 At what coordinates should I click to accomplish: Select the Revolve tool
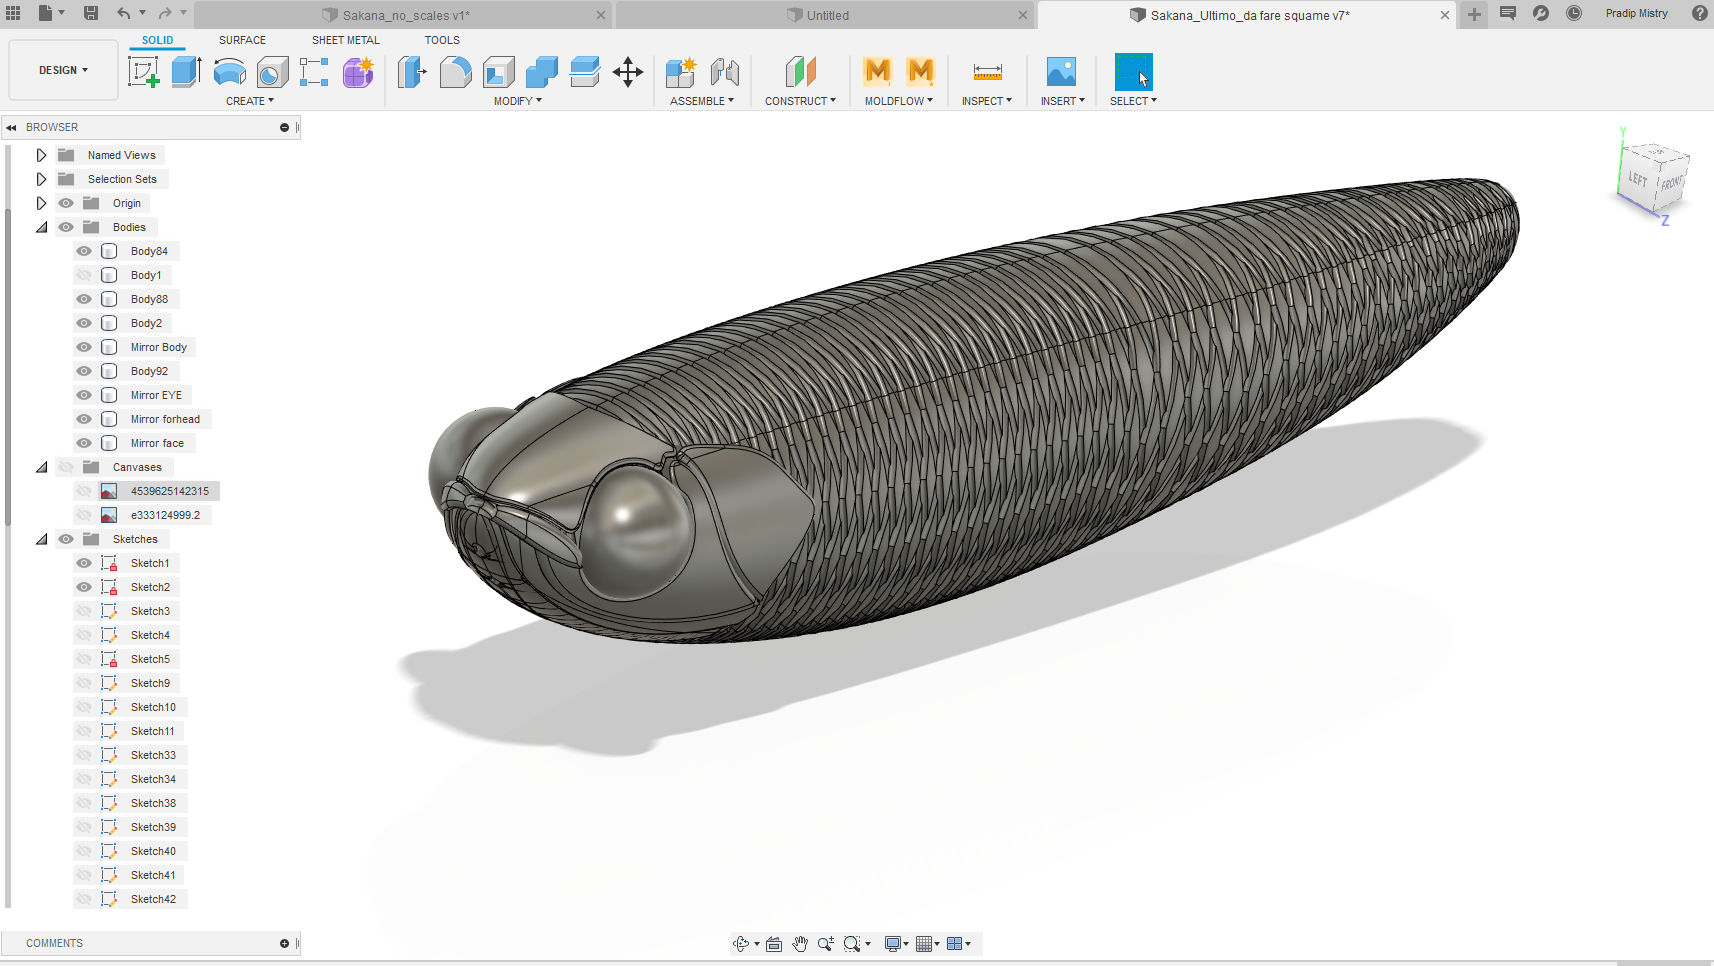pos(230,72)
